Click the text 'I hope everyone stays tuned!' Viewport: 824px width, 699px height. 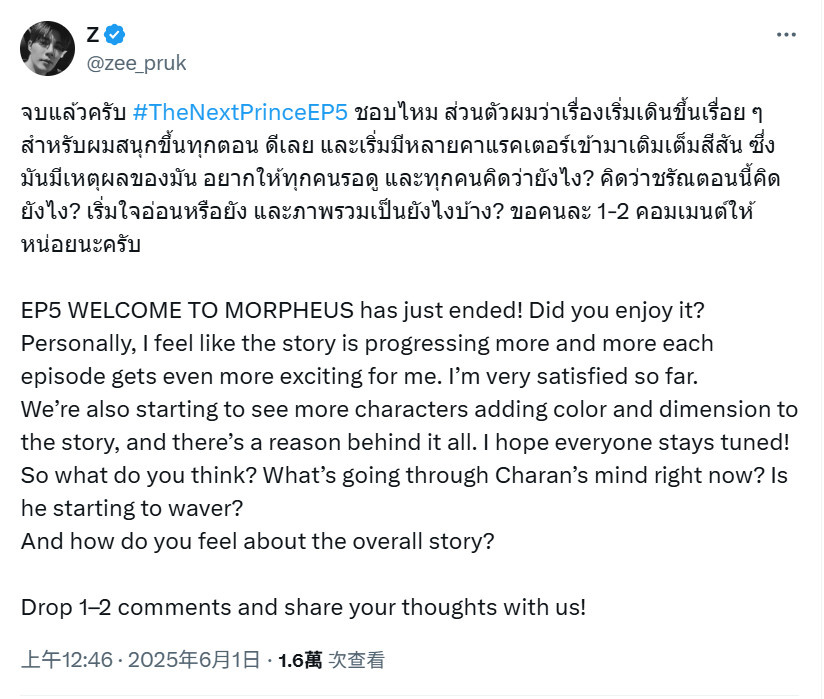click(x=636, y=443)
